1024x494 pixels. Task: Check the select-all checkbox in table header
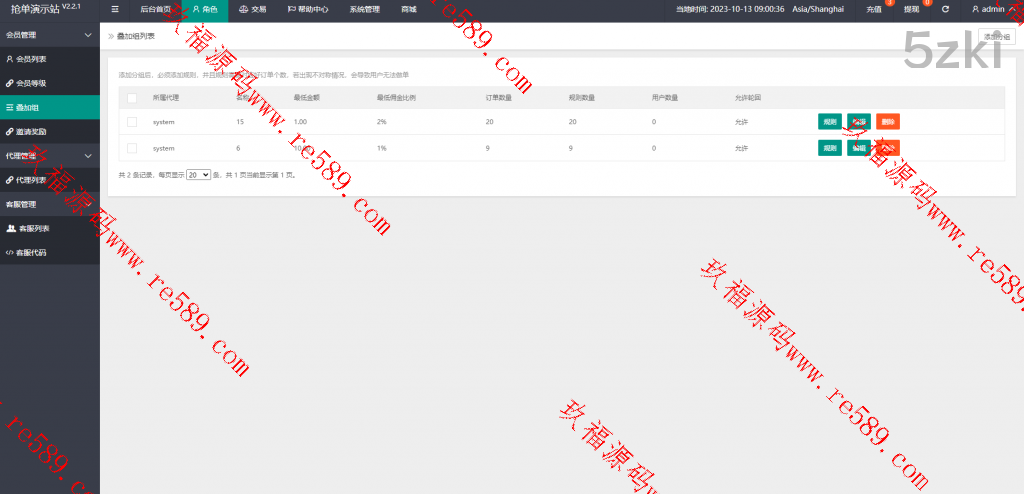pyautogui.click(x=132, y=98)
